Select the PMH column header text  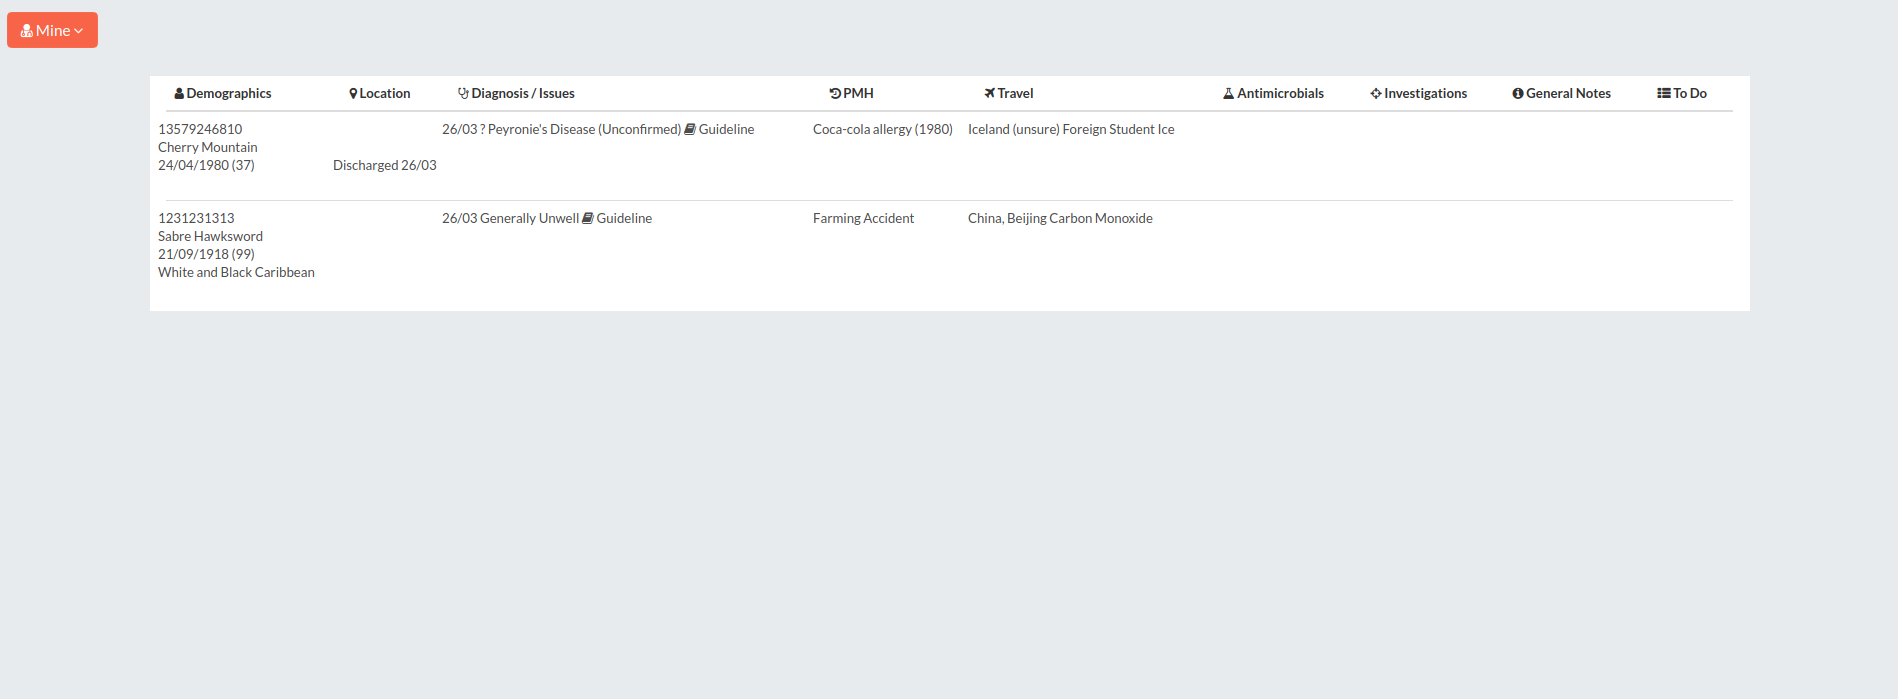pos(858,93)
